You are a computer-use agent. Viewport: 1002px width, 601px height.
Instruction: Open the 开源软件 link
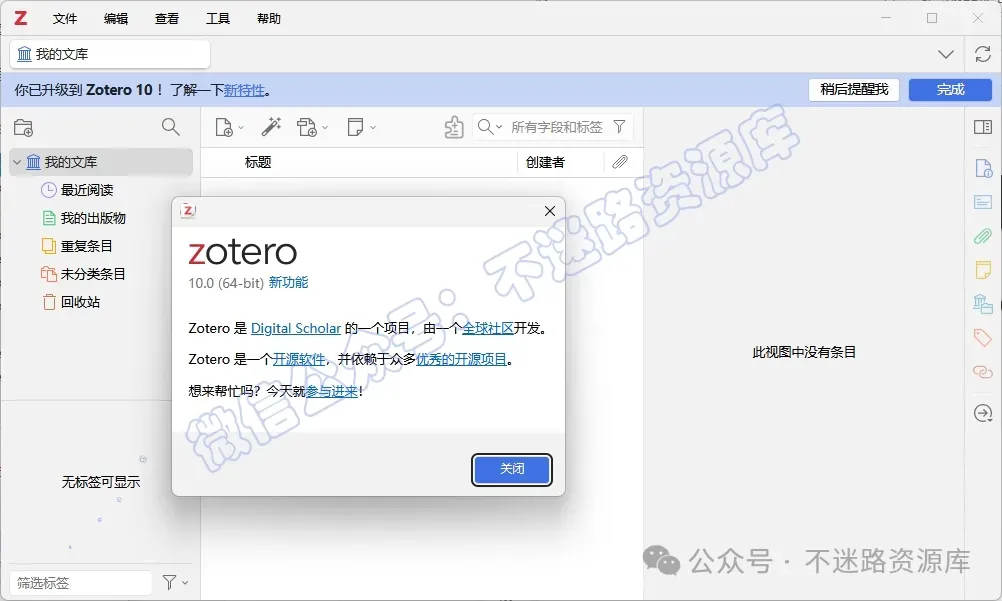[x=299, y=359]
